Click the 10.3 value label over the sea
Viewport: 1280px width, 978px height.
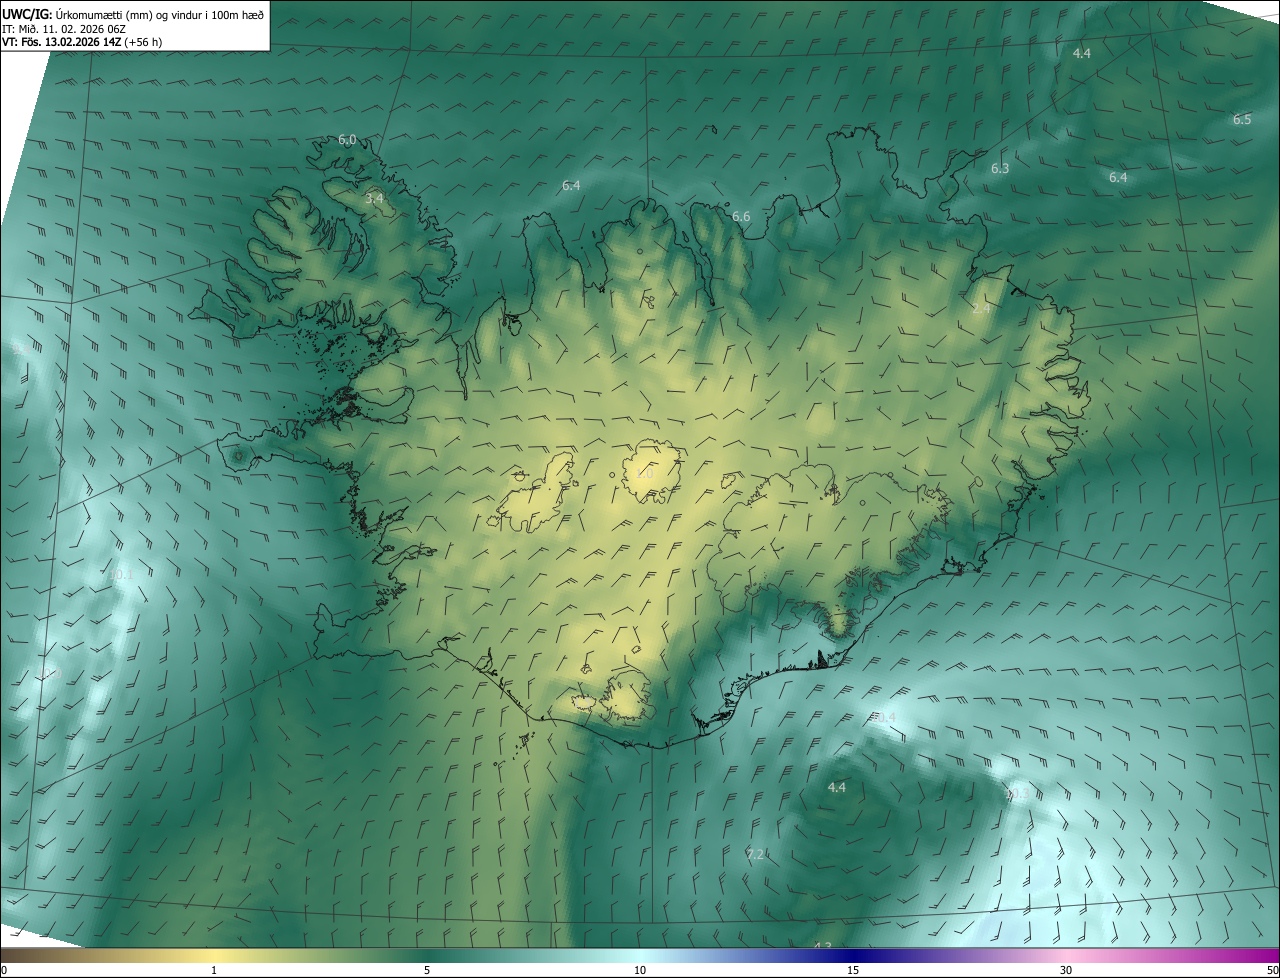point(1016,794)
